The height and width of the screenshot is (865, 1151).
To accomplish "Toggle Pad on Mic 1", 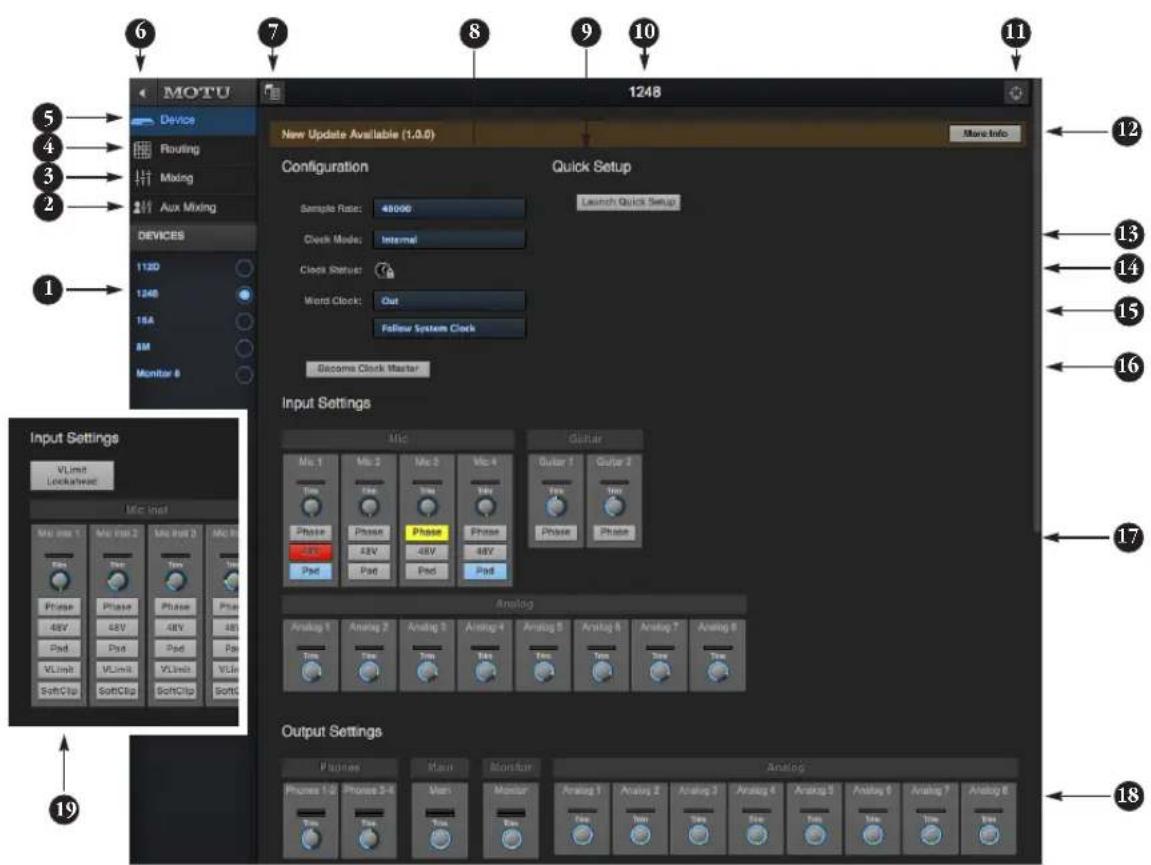I will click(x=311, y=571).
